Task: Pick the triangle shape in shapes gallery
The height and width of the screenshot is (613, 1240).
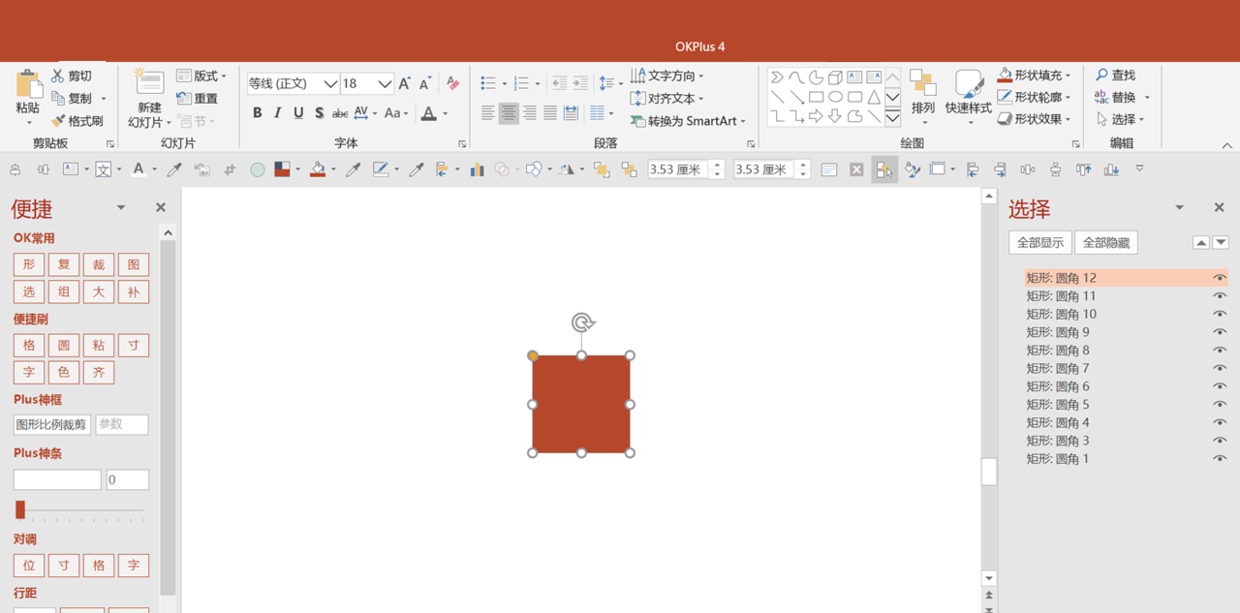Action: pos(874,97)
